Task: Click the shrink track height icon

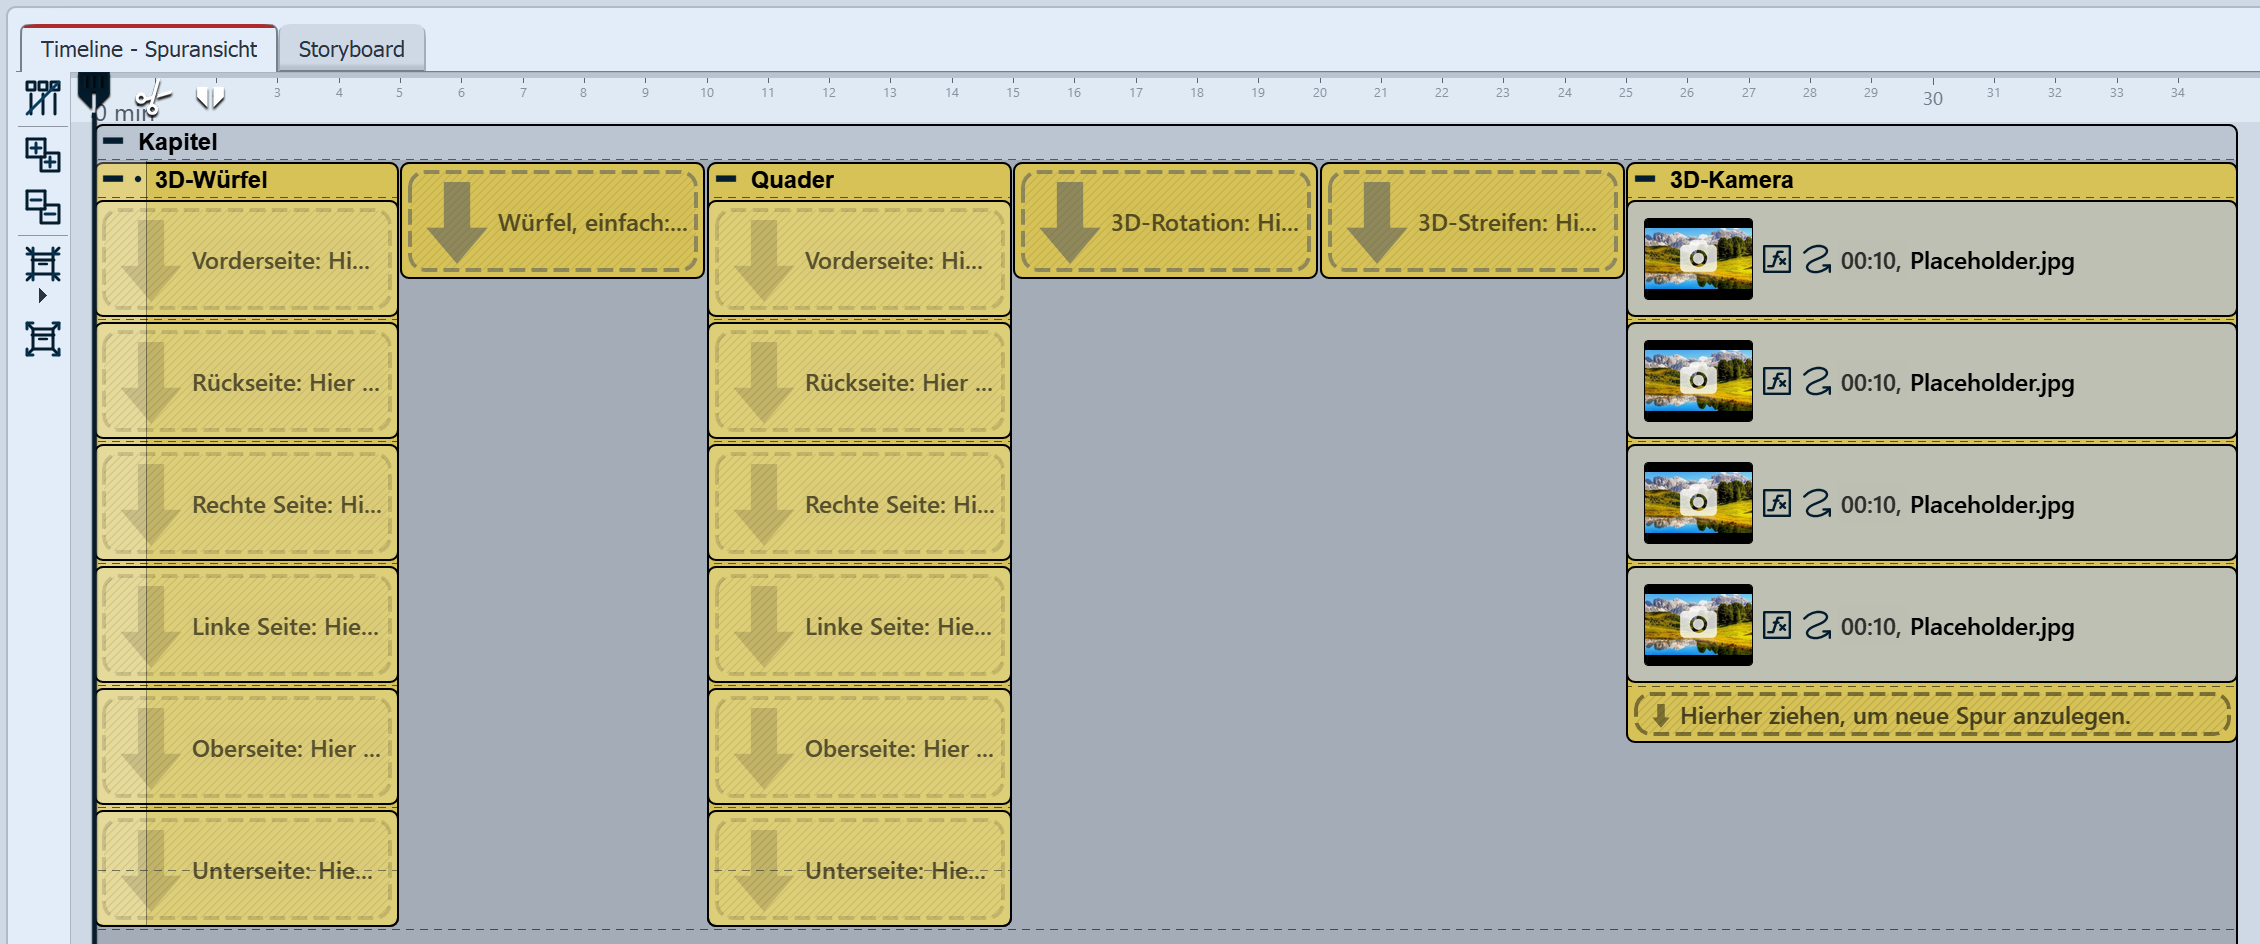Action: click(42, 264)
